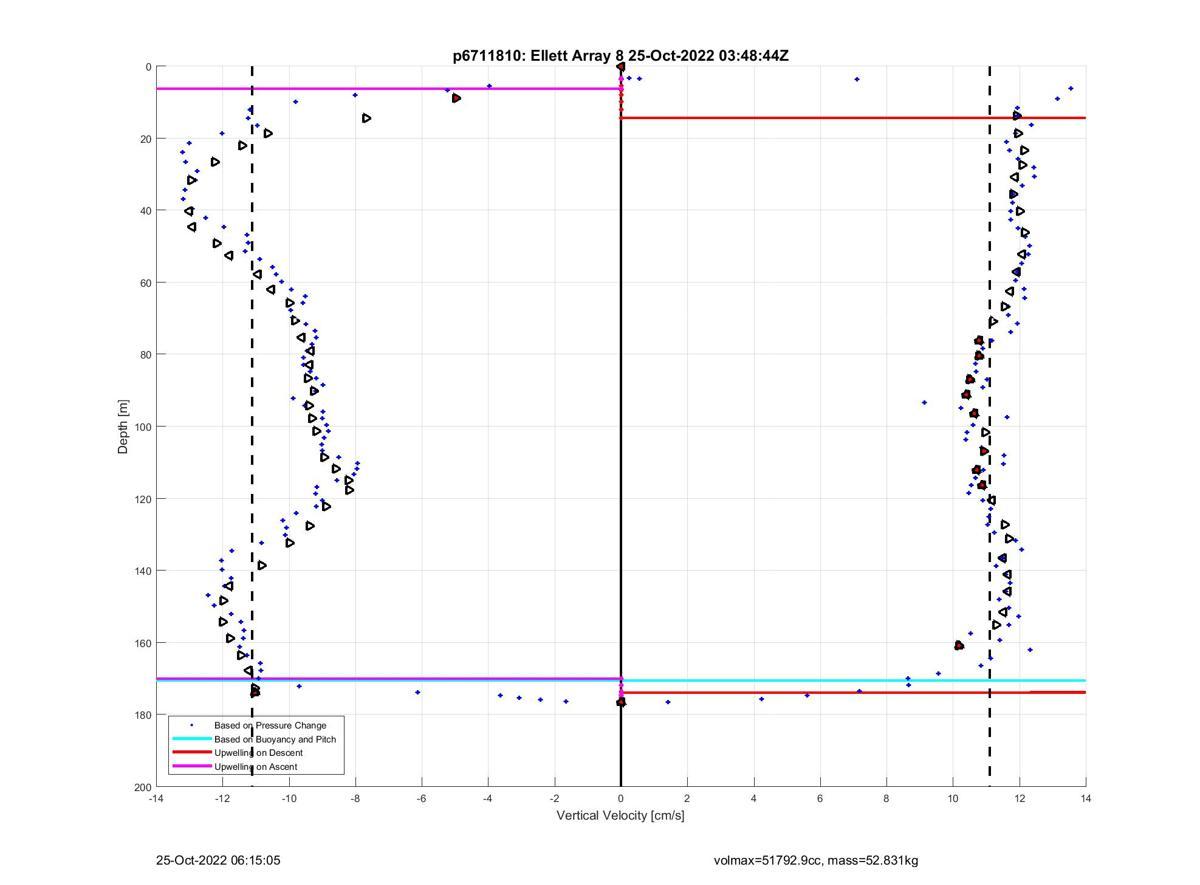Click the '180' tick on the depth axis
The image size is (1200, 885).
pos(142,715)
